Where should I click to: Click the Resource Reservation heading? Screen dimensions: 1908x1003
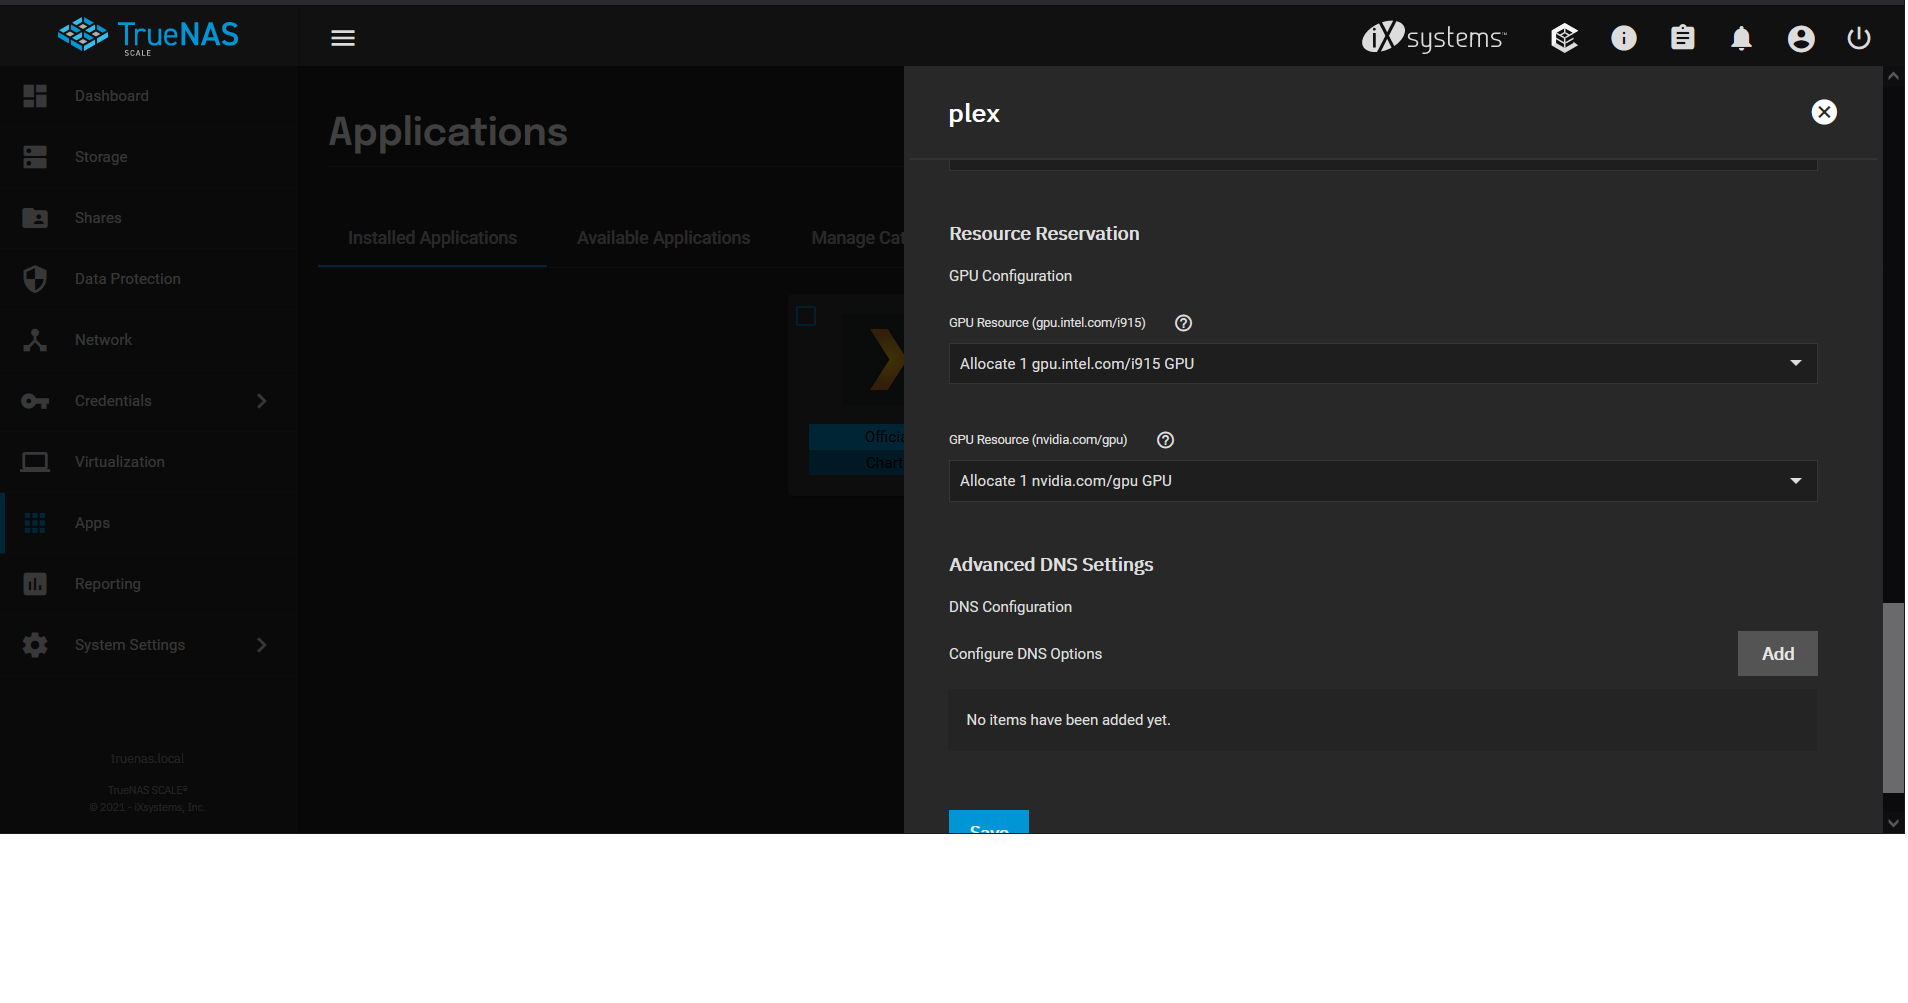point(1044,234)
